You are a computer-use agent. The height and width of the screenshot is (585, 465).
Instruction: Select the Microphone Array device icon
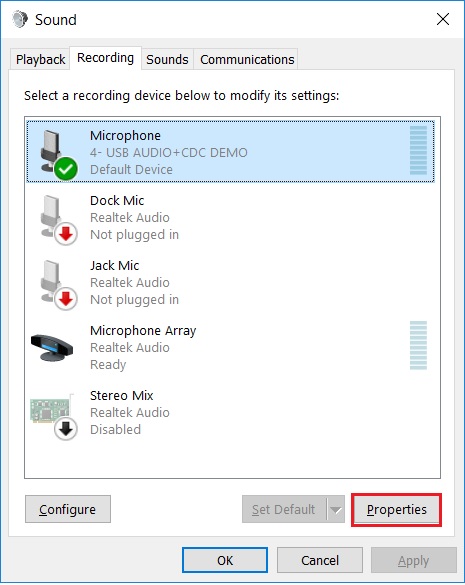[52, 348]
